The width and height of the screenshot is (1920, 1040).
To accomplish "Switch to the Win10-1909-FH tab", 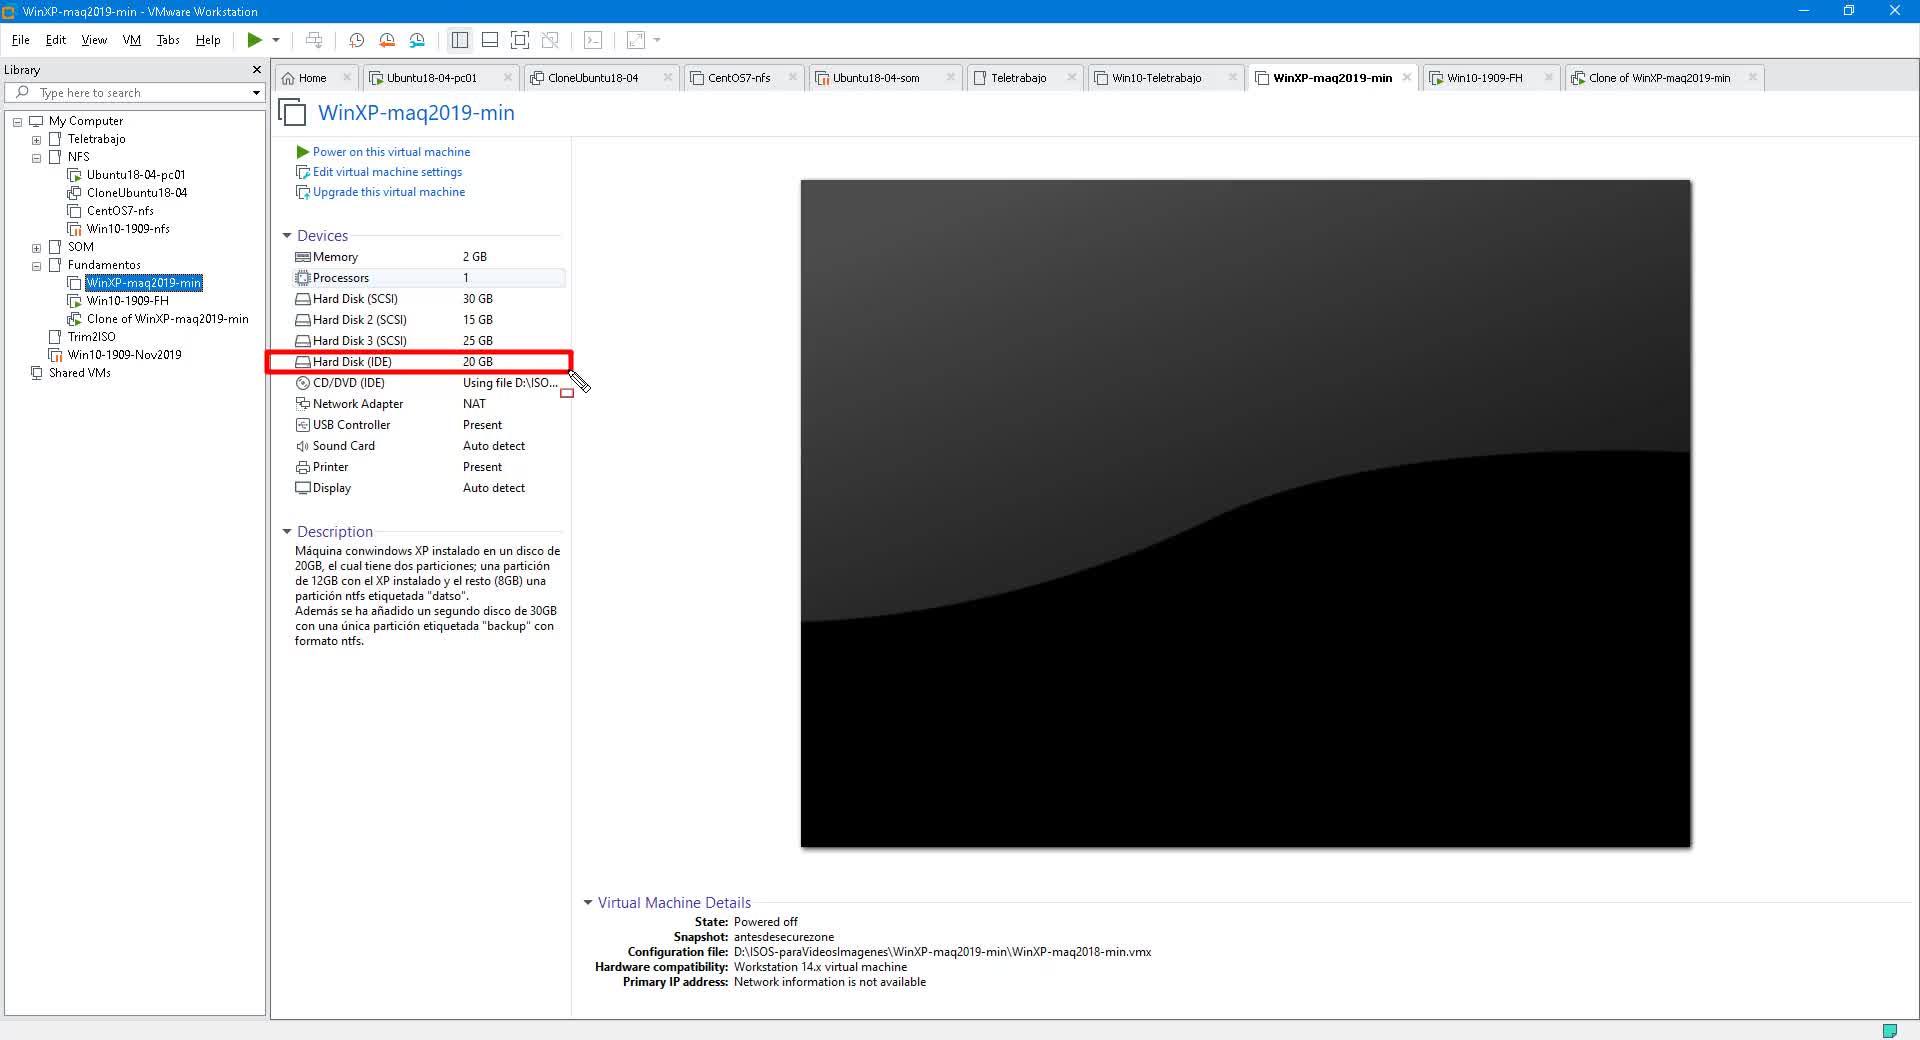I will click(x=1485, y=78).
